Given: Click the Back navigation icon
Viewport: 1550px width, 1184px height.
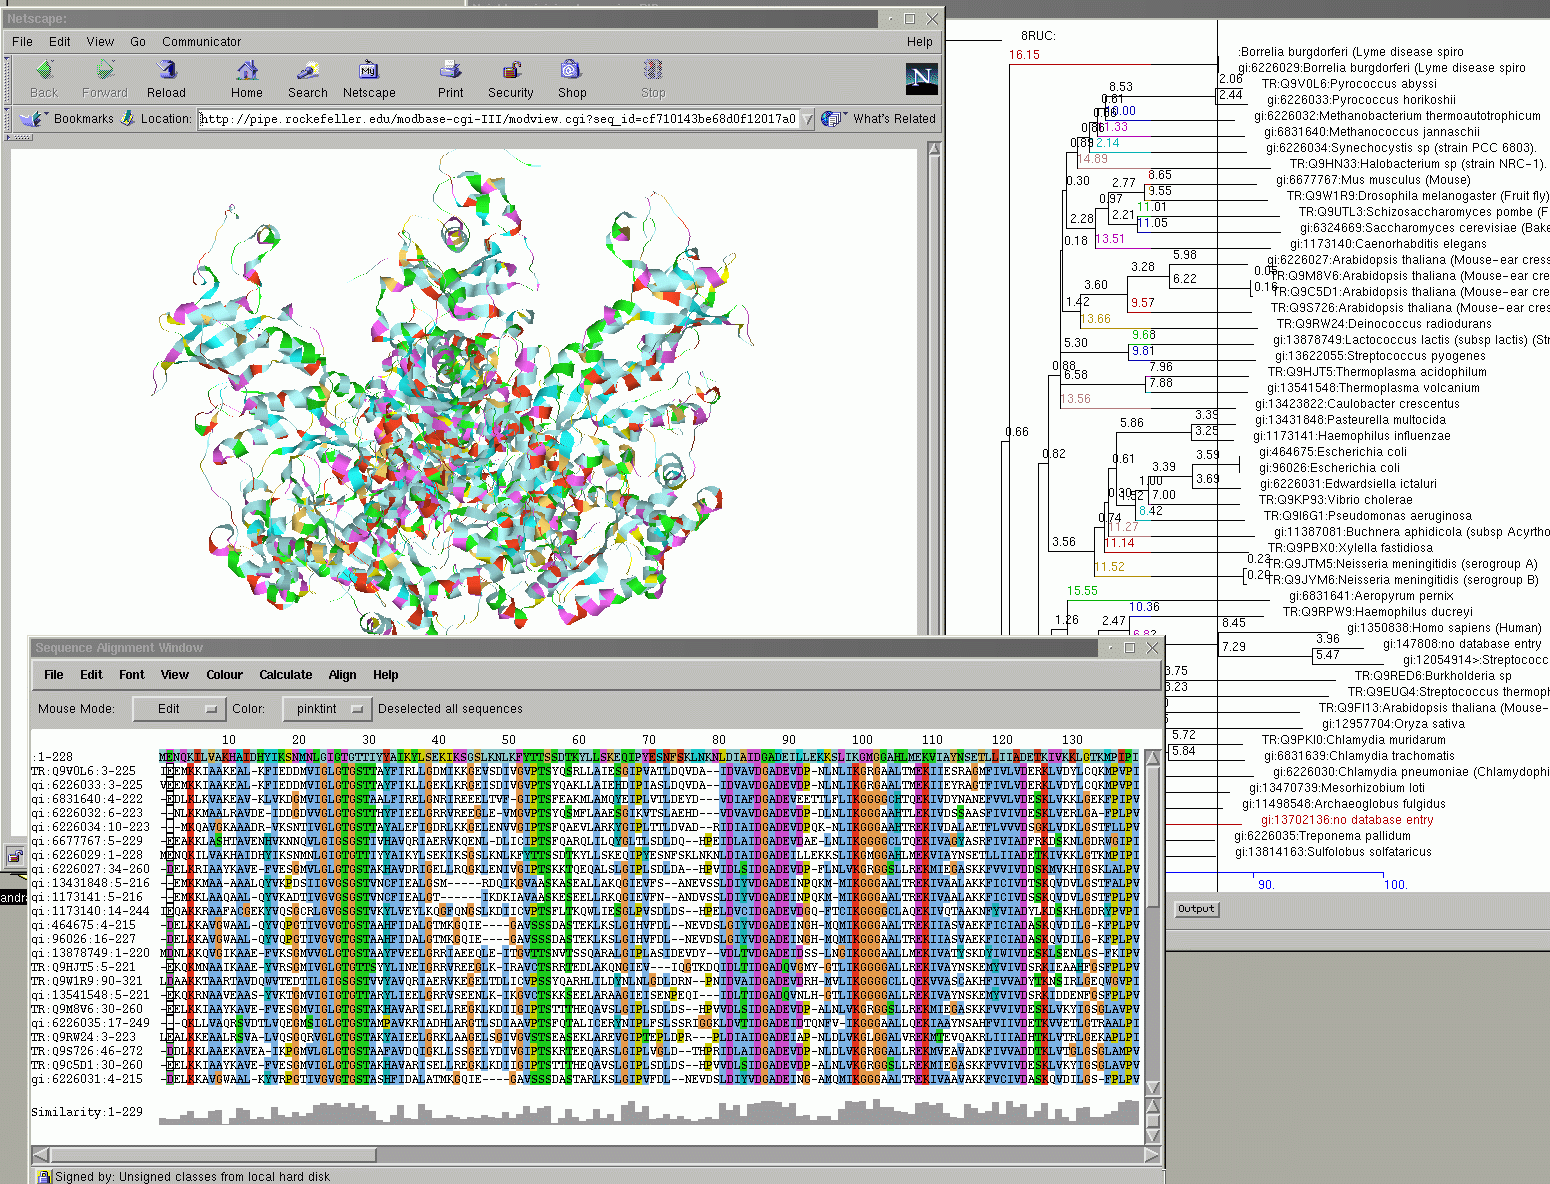Looking at the screenshot, I should (x=44, y=71).
